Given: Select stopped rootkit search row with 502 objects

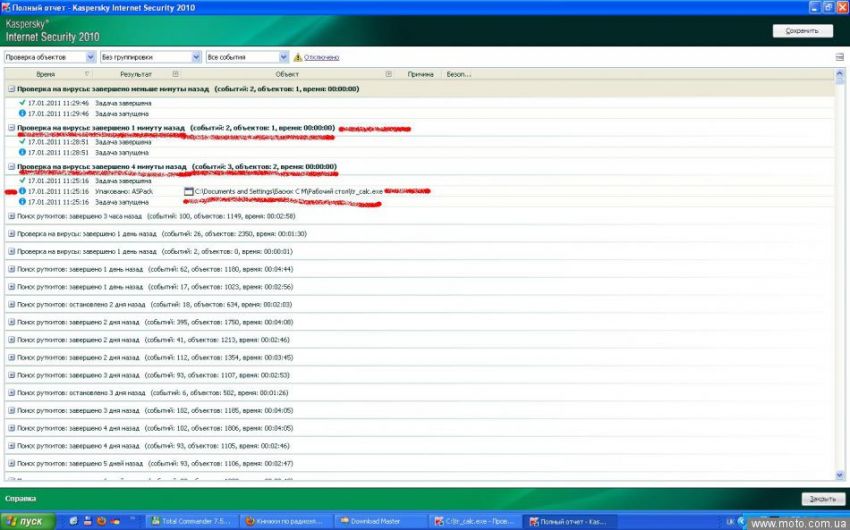Looking at the screenshot, I should tap(419, 392).
